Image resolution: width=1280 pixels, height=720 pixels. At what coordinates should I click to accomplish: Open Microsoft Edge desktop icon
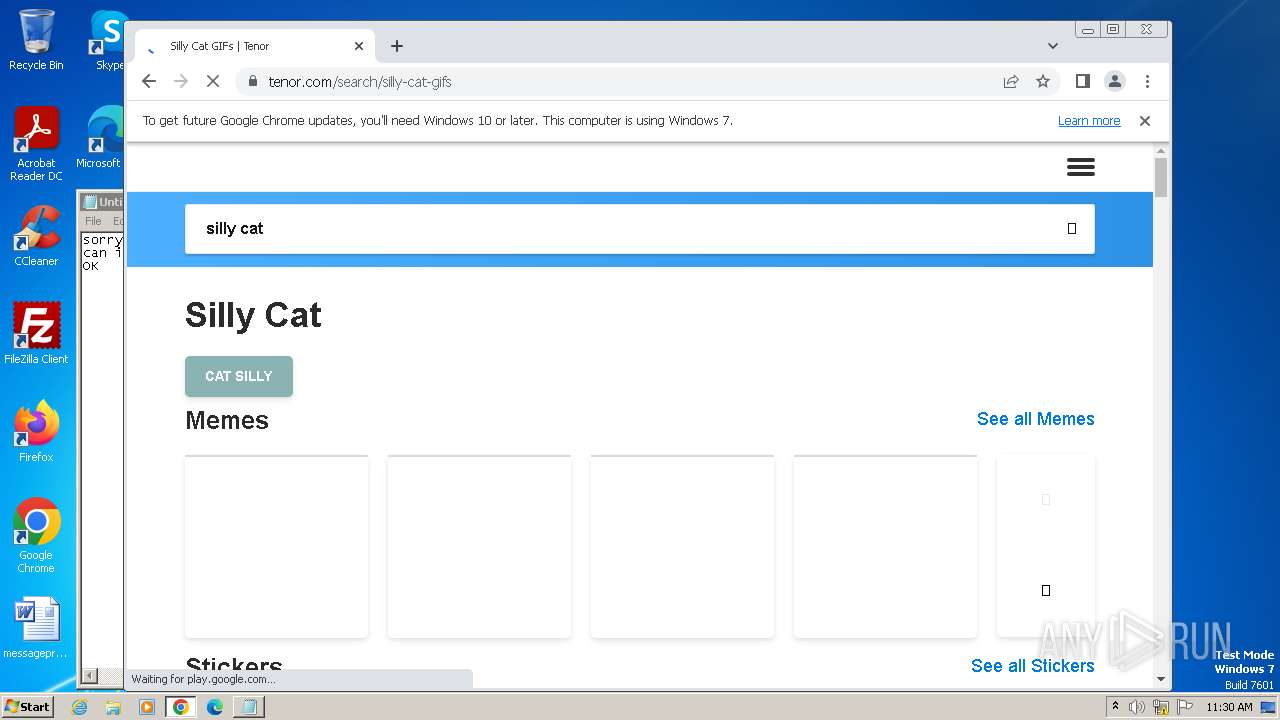pos(100,138)
